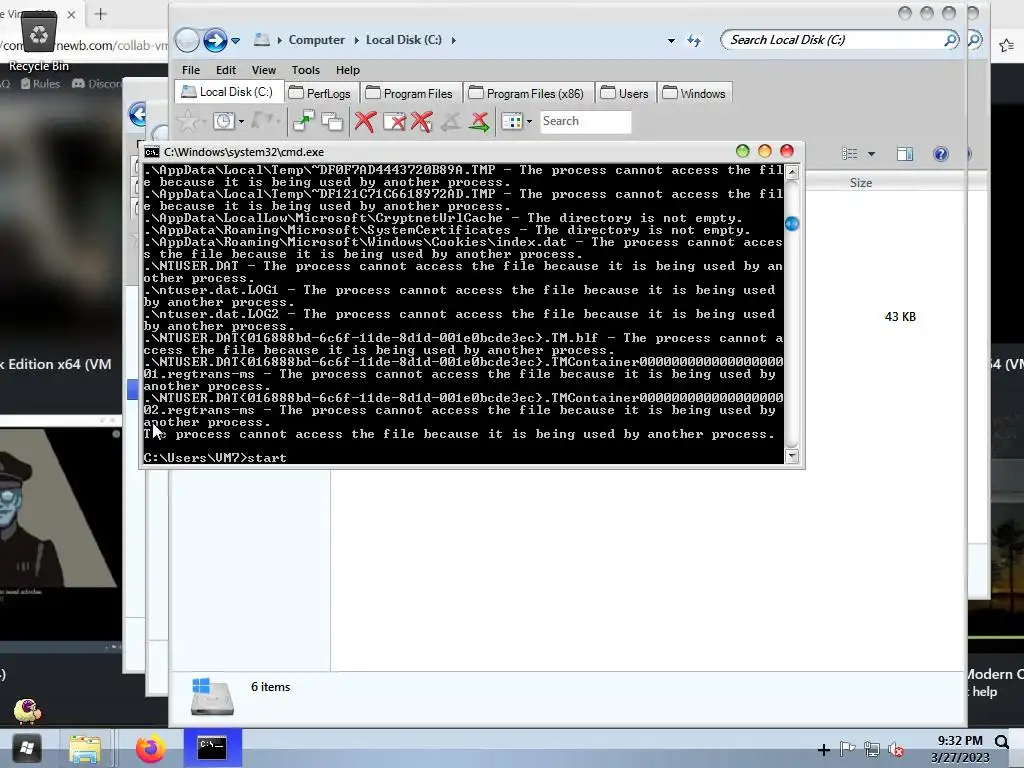1024x768 pixels.
Task: Open a new browser tab with plus button
Action: 101,14
